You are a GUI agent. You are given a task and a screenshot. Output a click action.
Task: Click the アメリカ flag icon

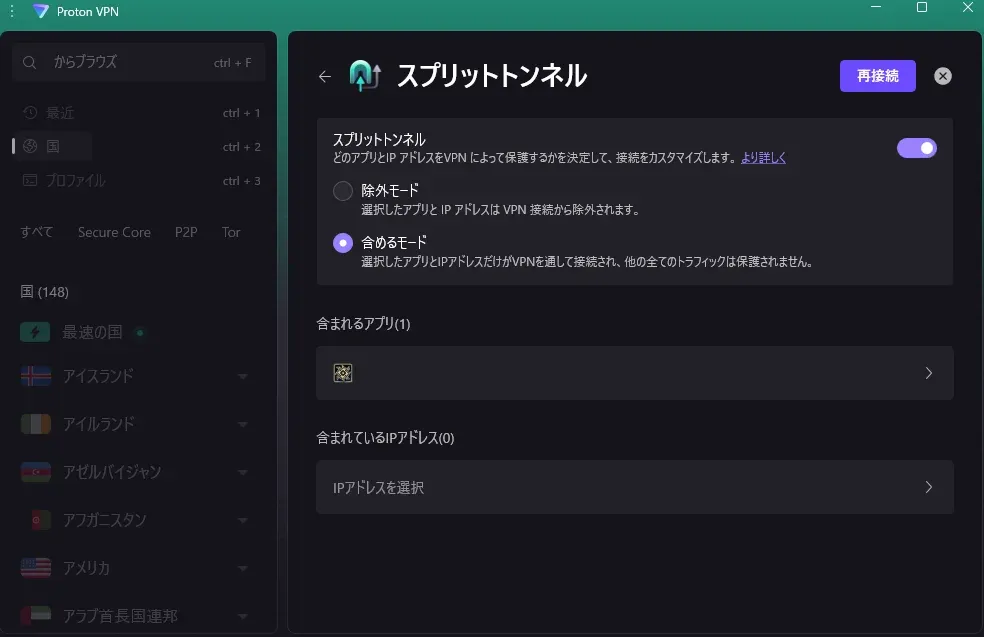tap(36, 567)
